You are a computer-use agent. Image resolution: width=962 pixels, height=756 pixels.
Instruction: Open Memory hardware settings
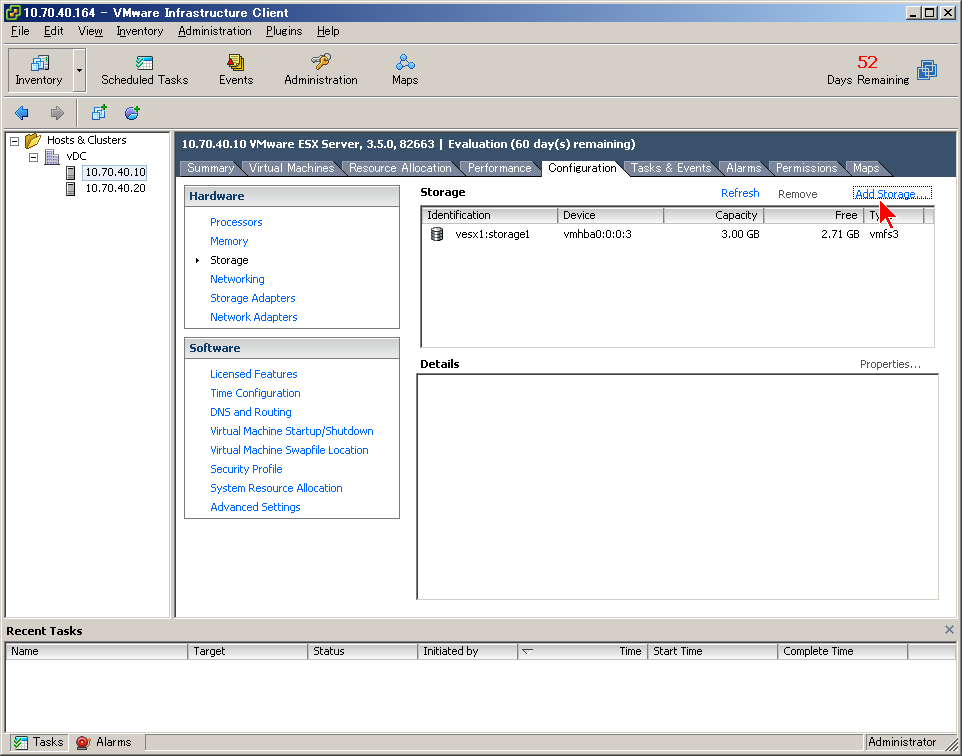pyautogui.click(x=229, y=241)
